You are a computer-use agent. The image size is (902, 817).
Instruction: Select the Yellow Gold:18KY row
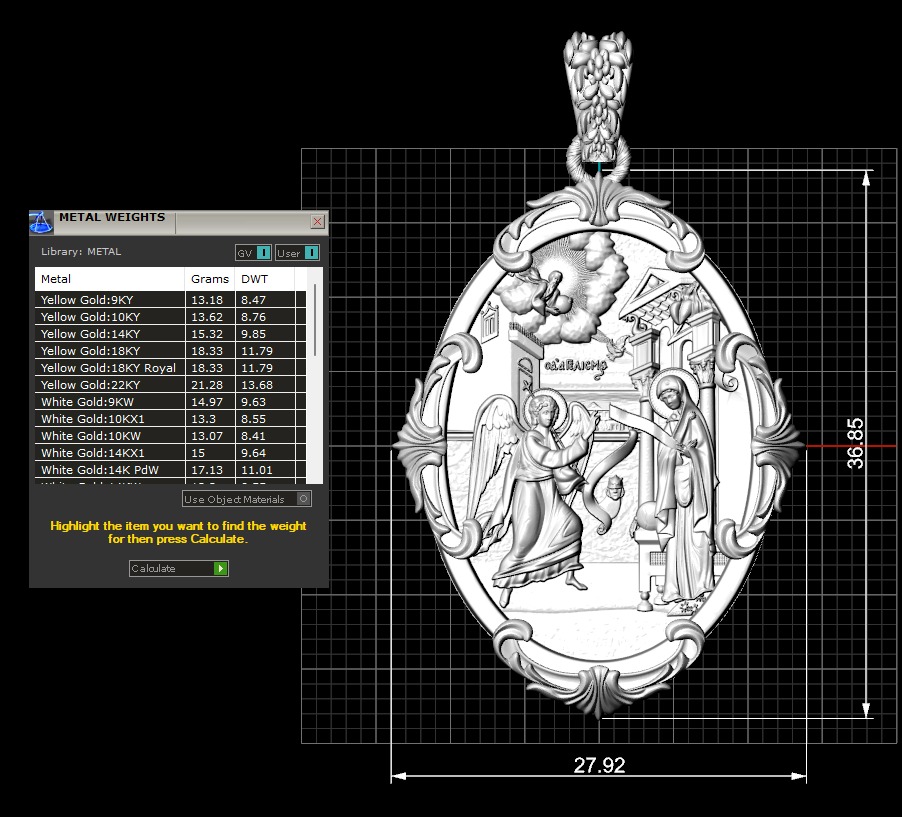coord(170,351)
